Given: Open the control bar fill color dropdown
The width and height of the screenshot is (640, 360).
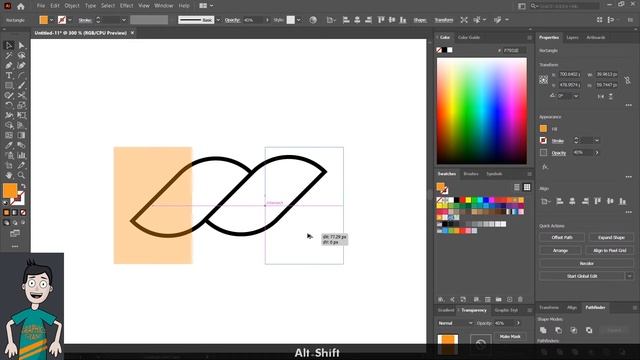Looking at the screenshot, I should [x=51, y=20].
